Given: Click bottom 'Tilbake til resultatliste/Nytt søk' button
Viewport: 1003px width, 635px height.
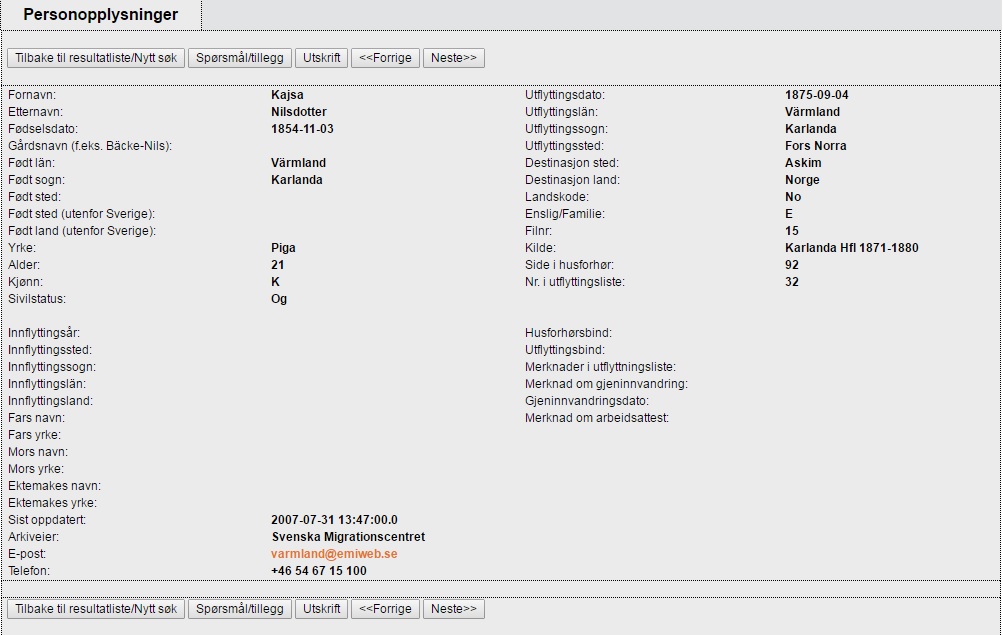Looking at the screenshot, I should [x=96, y=608].
